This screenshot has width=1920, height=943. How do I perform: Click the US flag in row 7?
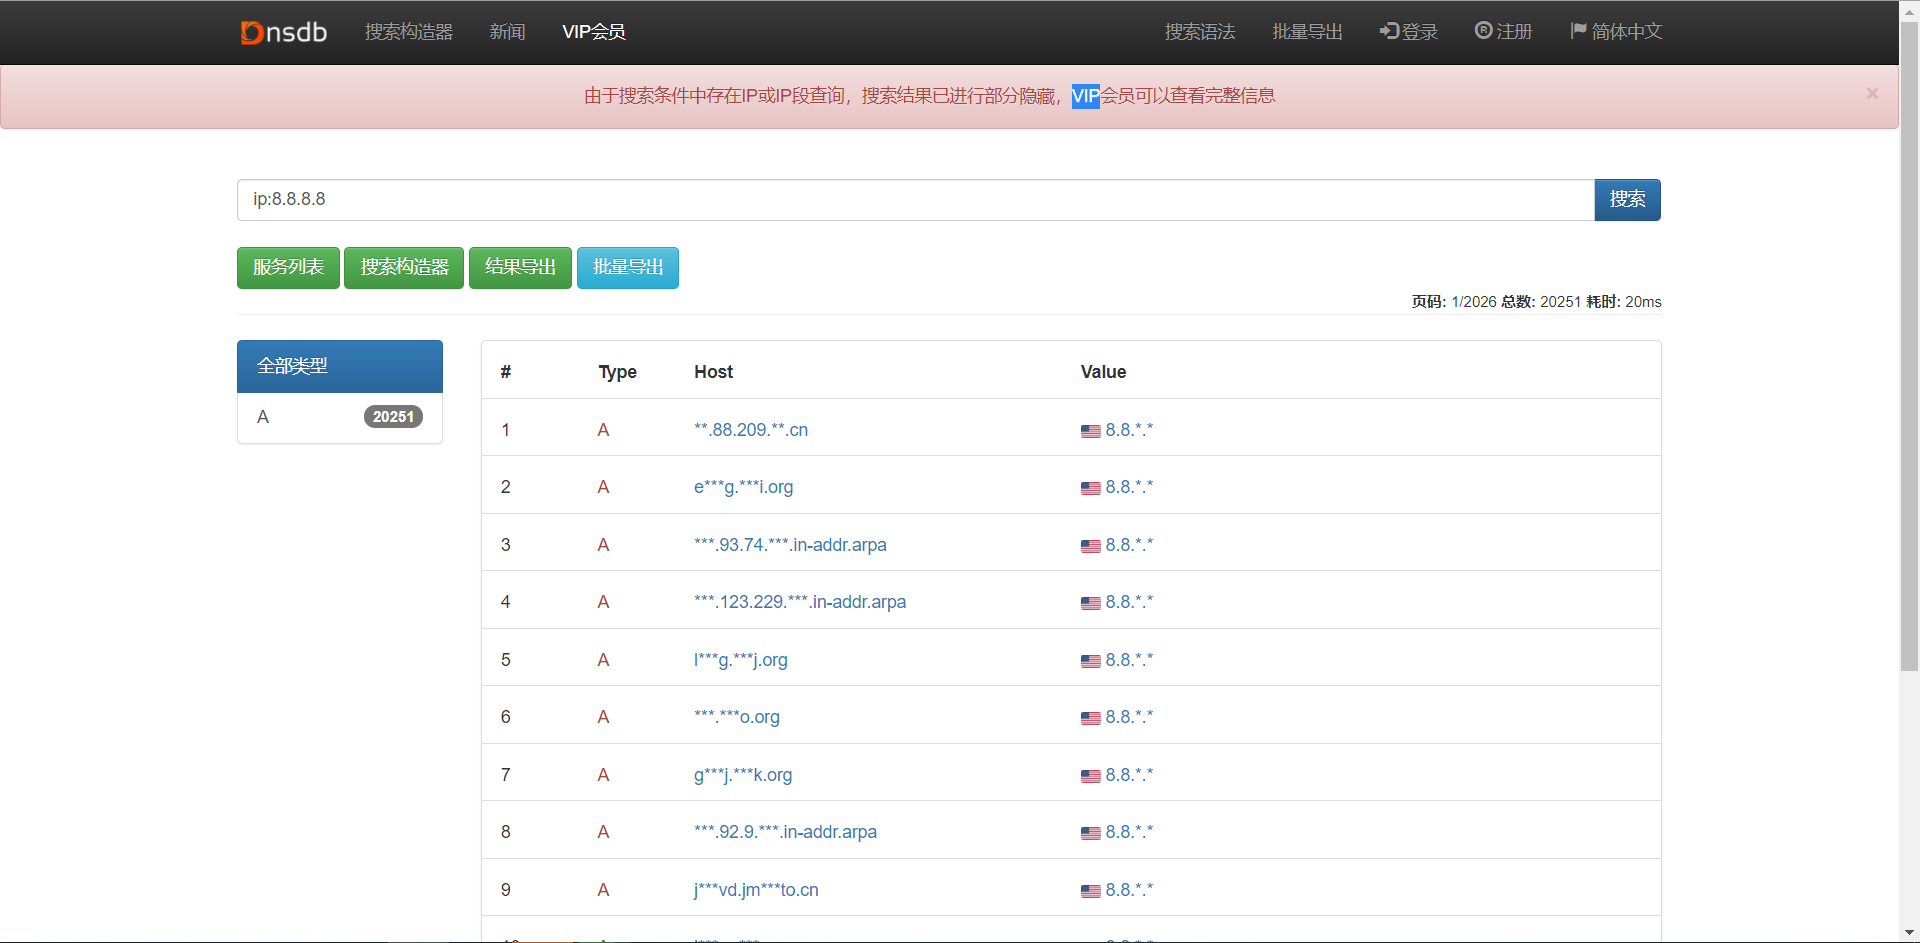click(1090, 776)
